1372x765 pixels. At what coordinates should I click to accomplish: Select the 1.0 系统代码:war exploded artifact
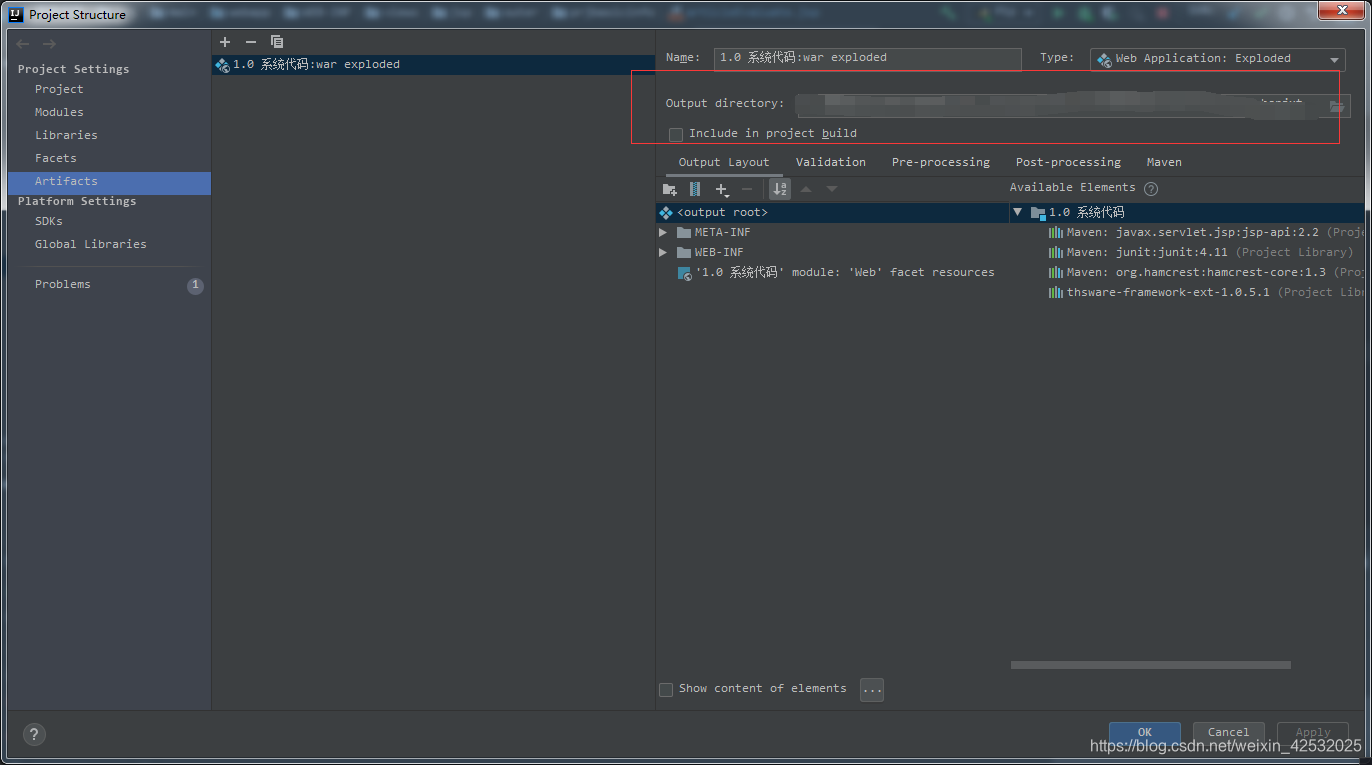[x=433, y=65]
